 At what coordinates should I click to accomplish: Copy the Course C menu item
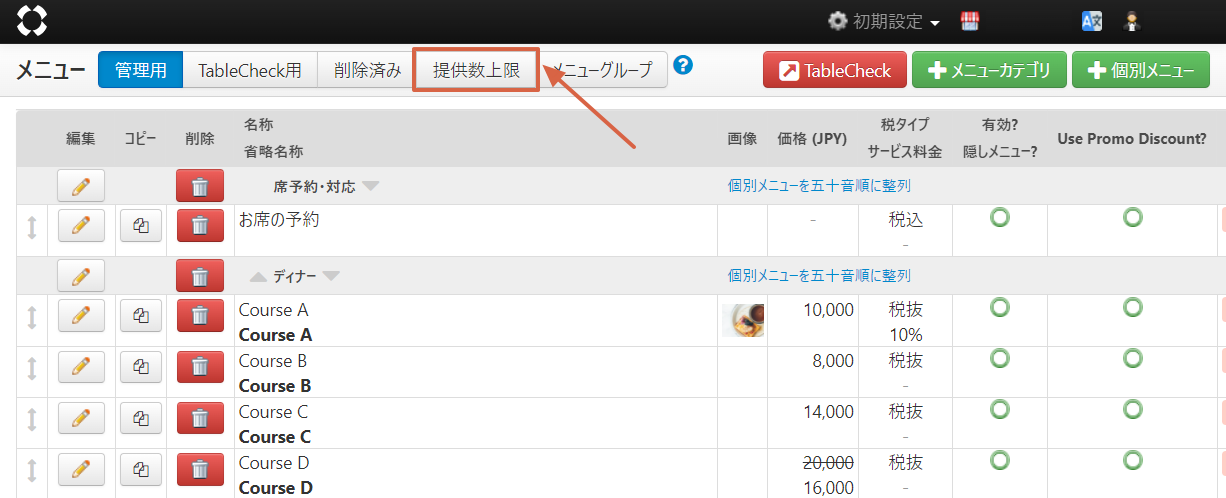pos(141,417)
